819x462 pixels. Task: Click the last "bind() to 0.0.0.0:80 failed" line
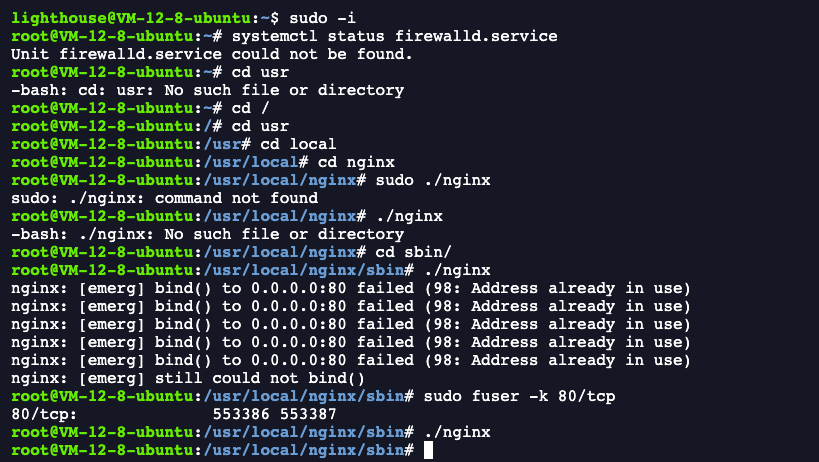350,360
